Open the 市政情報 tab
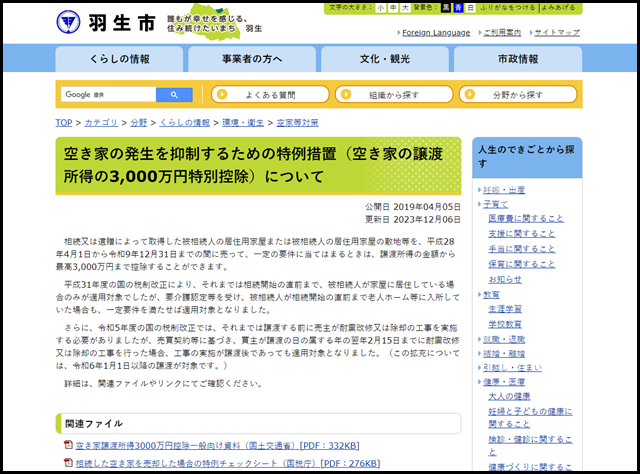The image size is (640, 474). pos(518,59)
